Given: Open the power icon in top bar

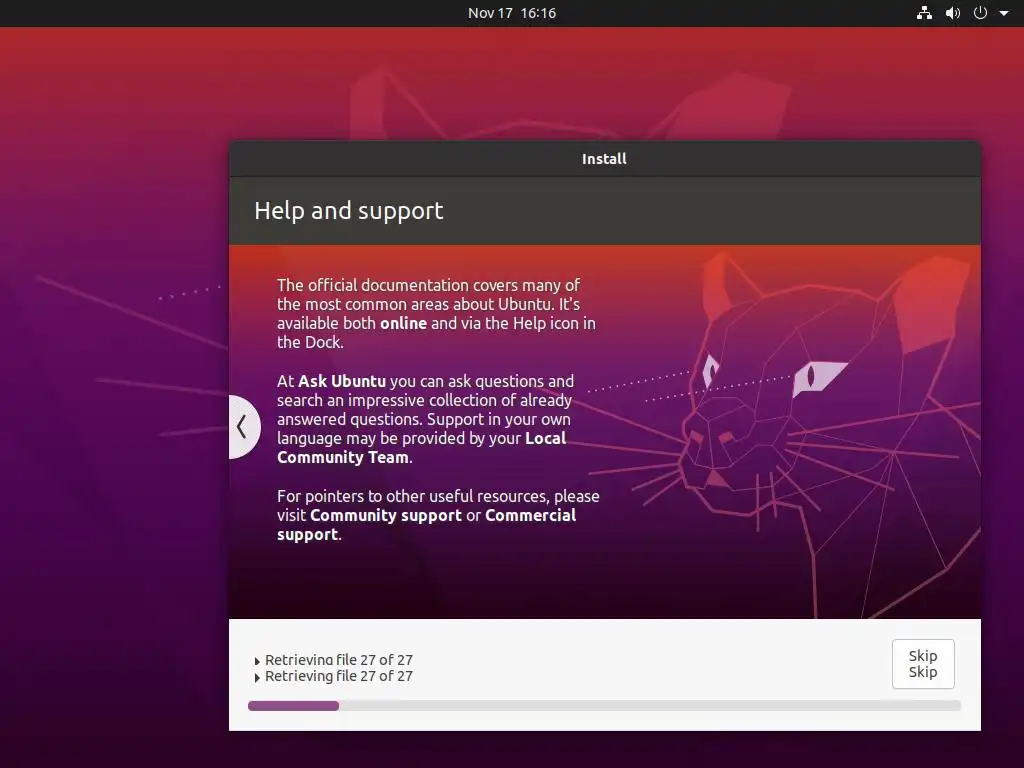Looking at the screenshot, I should coord(980,13).
